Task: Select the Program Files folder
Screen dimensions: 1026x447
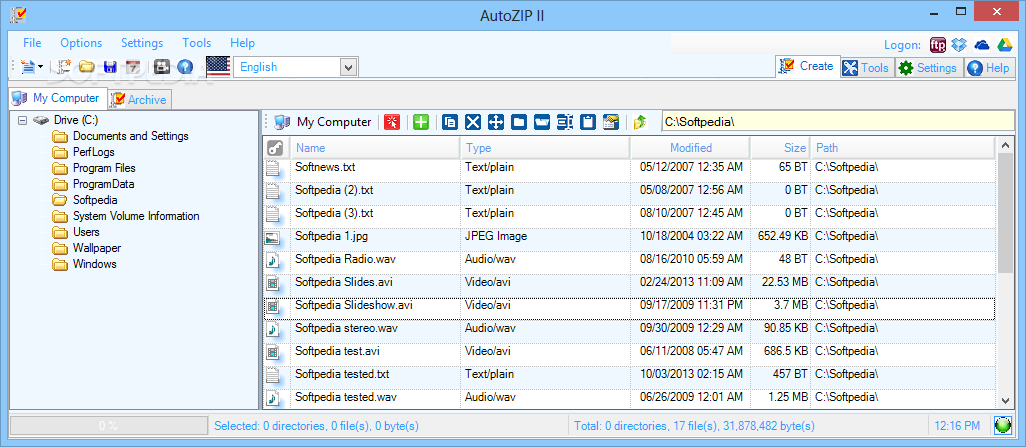Action: point(104,168)
